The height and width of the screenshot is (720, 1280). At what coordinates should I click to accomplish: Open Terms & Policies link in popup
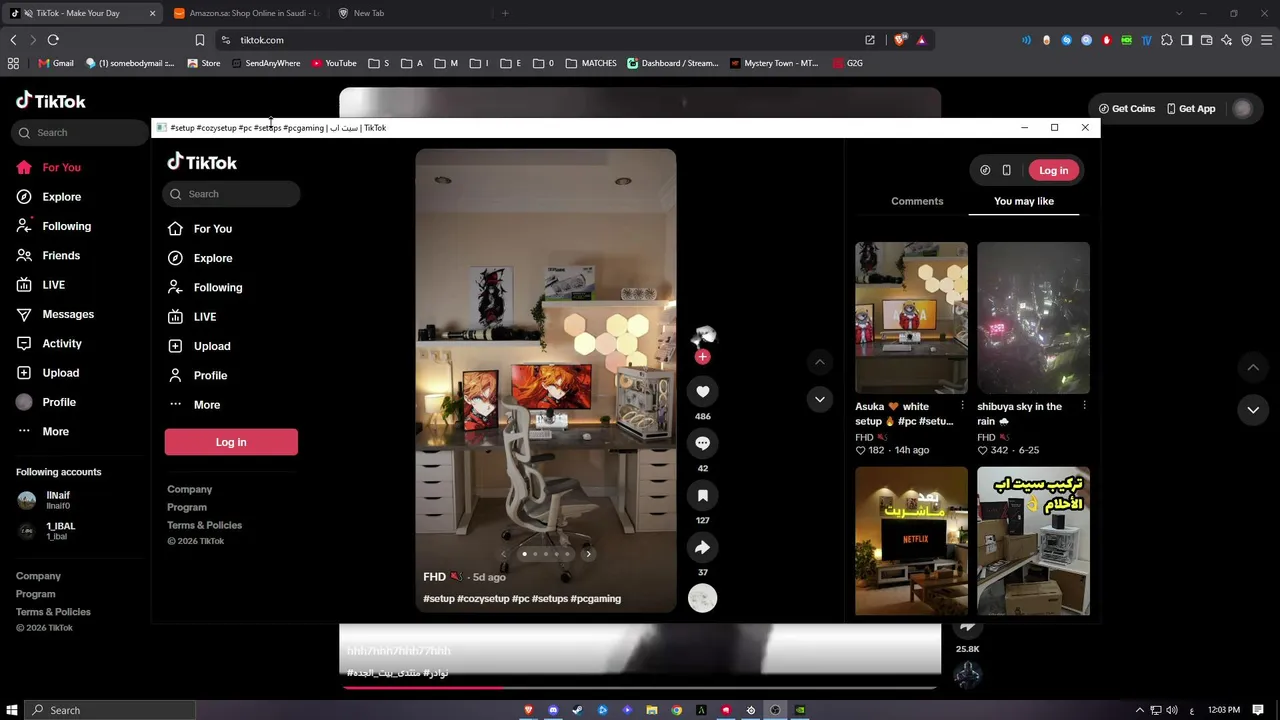pyautogui.click(x=205, y=525)
